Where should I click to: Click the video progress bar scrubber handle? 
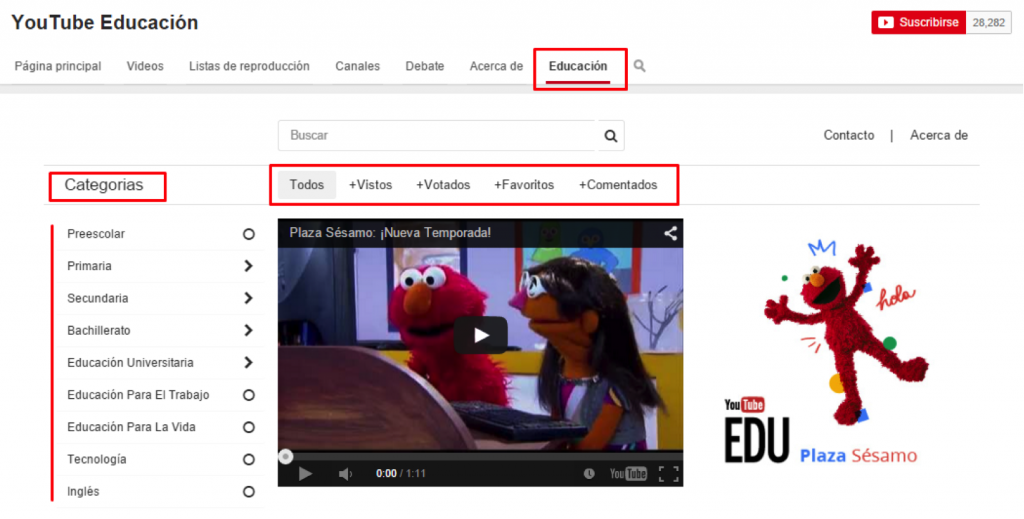[285, 456]
